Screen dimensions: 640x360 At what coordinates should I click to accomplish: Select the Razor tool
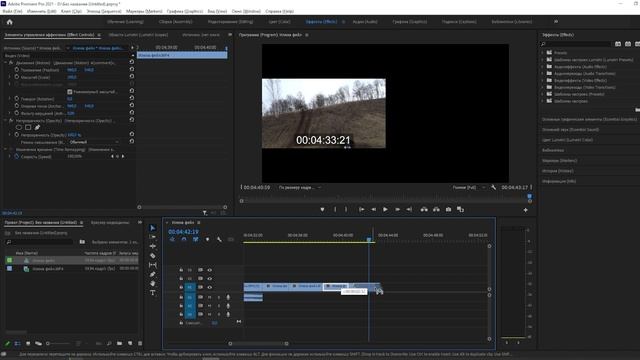tap(153, 256)
